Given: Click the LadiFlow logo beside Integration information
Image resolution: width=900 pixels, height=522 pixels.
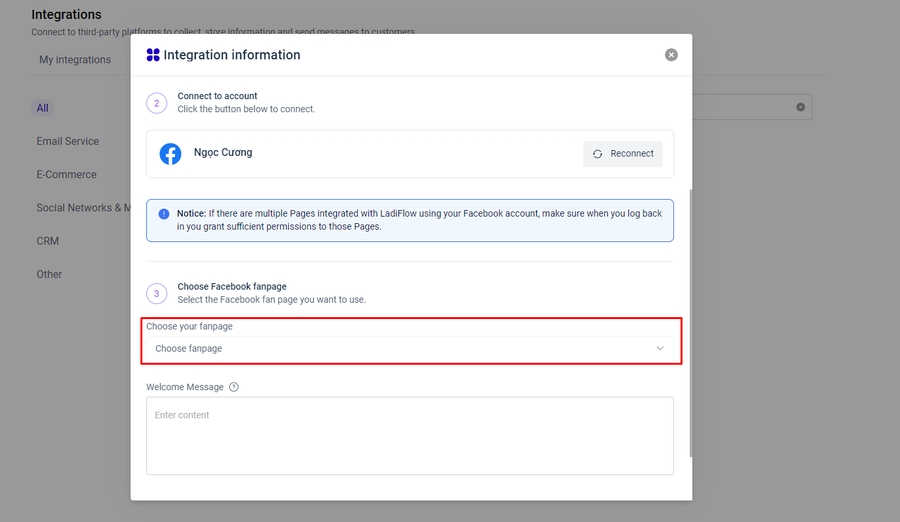Looking at the screenshot, I should (x=153, y=55).
